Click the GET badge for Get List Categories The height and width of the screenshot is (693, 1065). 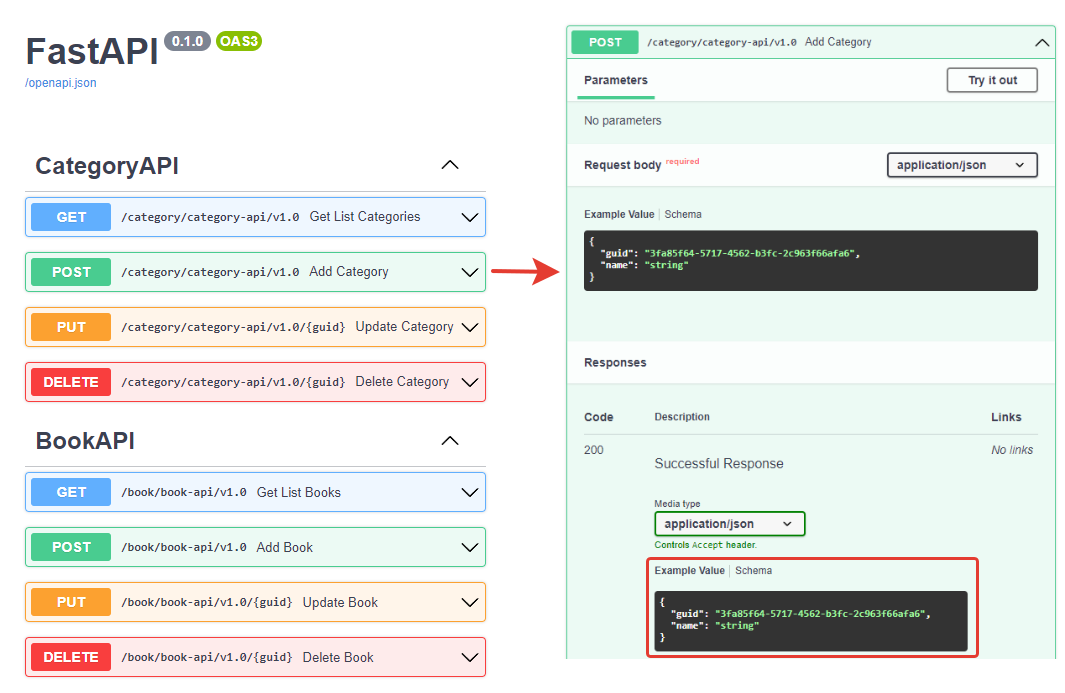click(x=71, y=217)
